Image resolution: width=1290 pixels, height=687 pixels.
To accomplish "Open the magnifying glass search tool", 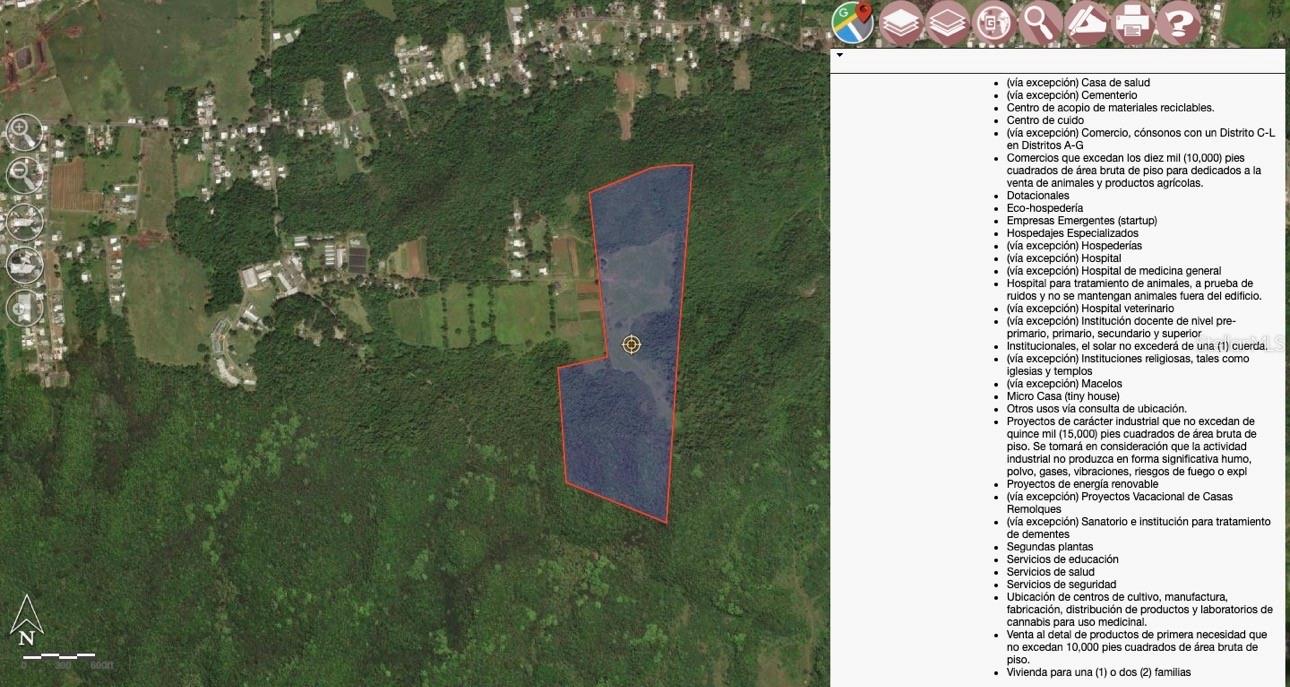I will tap(1040, 23).
